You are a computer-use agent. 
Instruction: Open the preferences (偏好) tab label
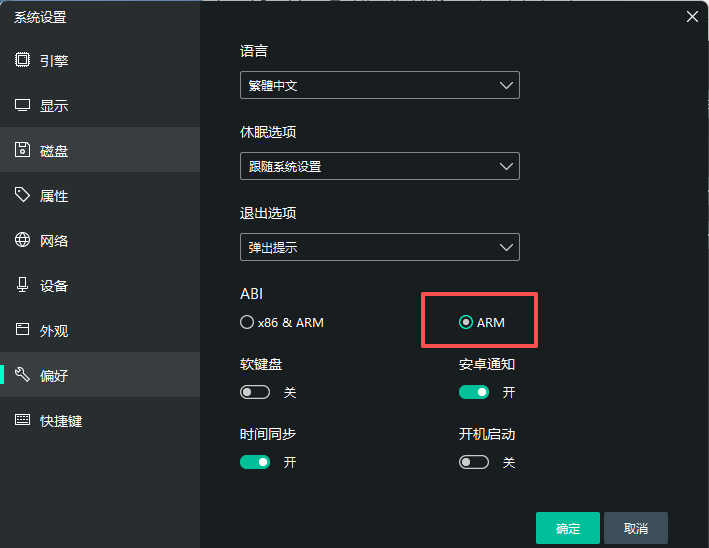coord(54,376)
